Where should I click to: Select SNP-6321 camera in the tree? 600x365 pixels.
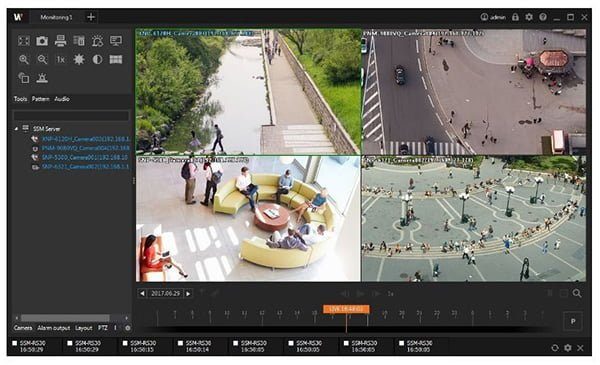point(84,167)
